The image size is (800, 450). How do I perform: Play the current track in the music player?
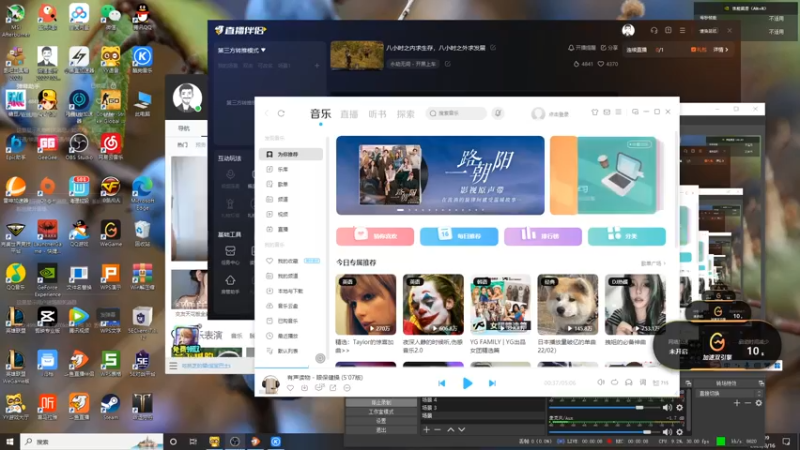click(467, 383)
